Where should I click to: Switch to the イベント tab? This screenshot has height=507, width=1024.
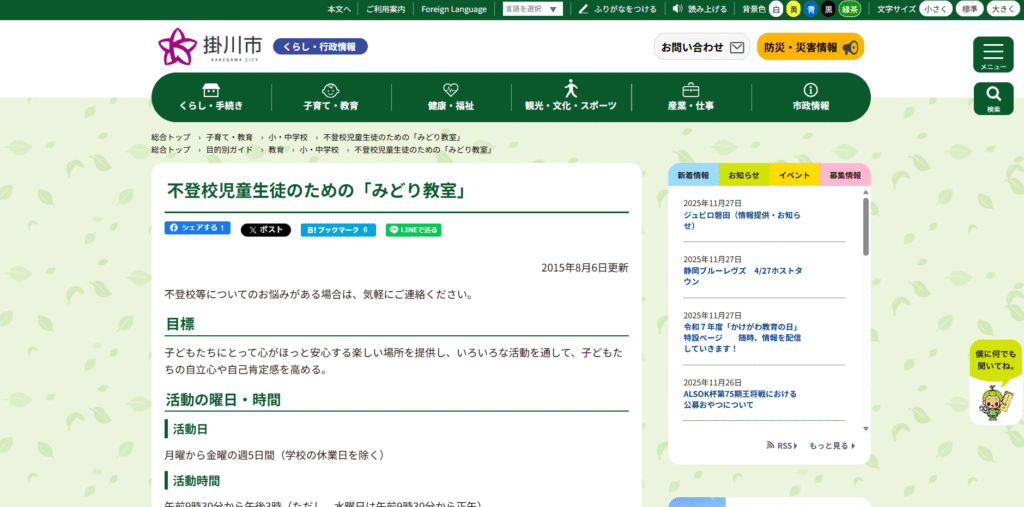[794, 175]
